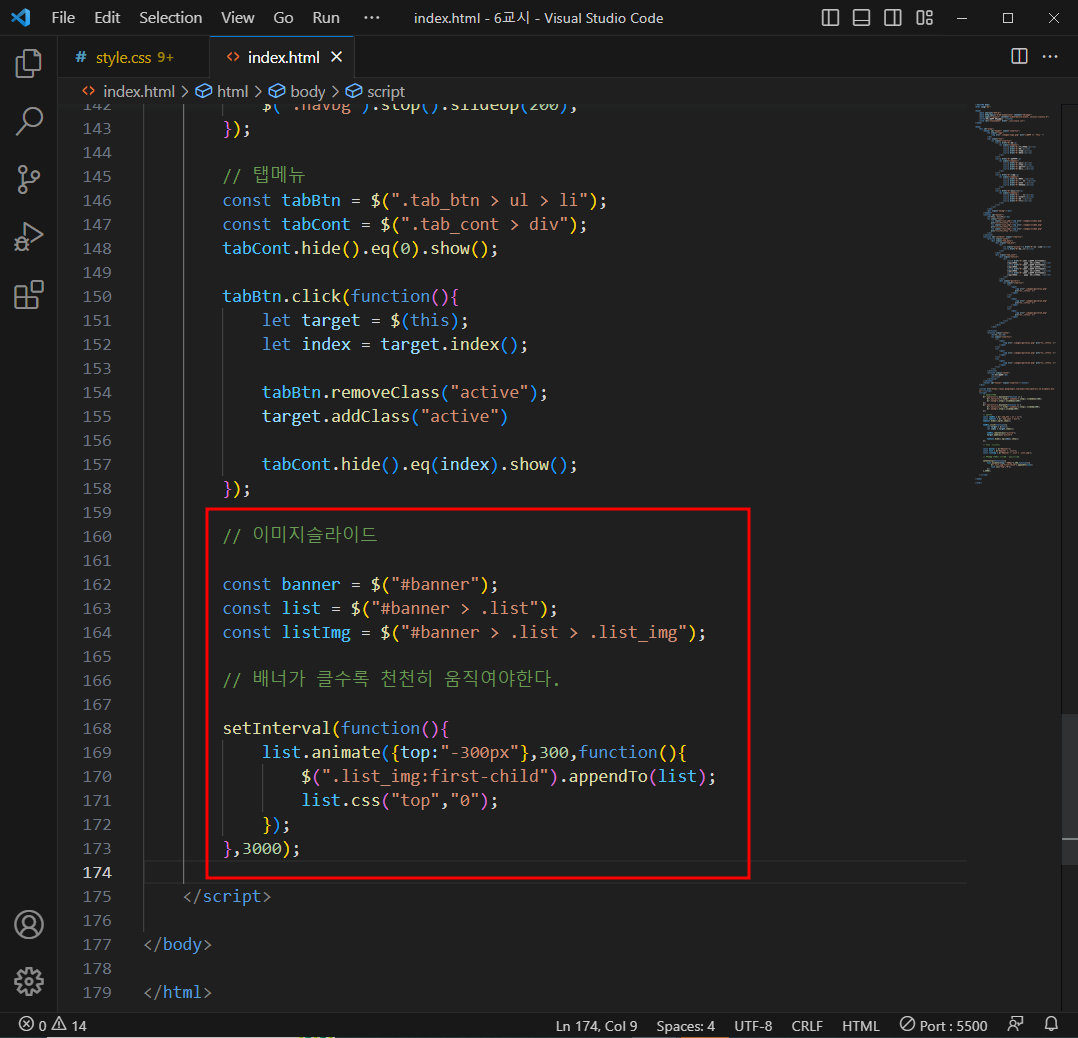Click the 'const banner' declaration line
Image resolution: width=1078 pixels, height=1038 pixels.
coord(360,584)
